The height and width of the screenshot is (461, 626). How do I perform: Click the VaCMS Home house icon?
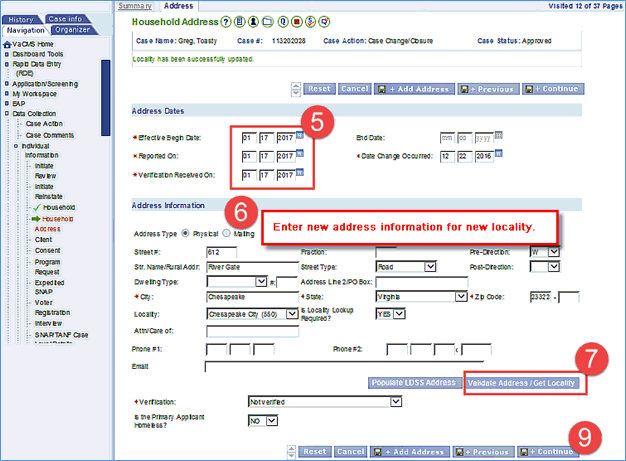pos(7,44)
